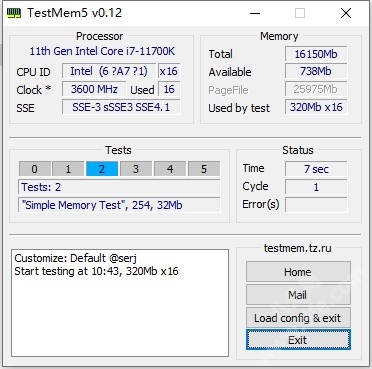Minimize the TestMem5 window
Viewport: 372px width, 369px height.
255,14
